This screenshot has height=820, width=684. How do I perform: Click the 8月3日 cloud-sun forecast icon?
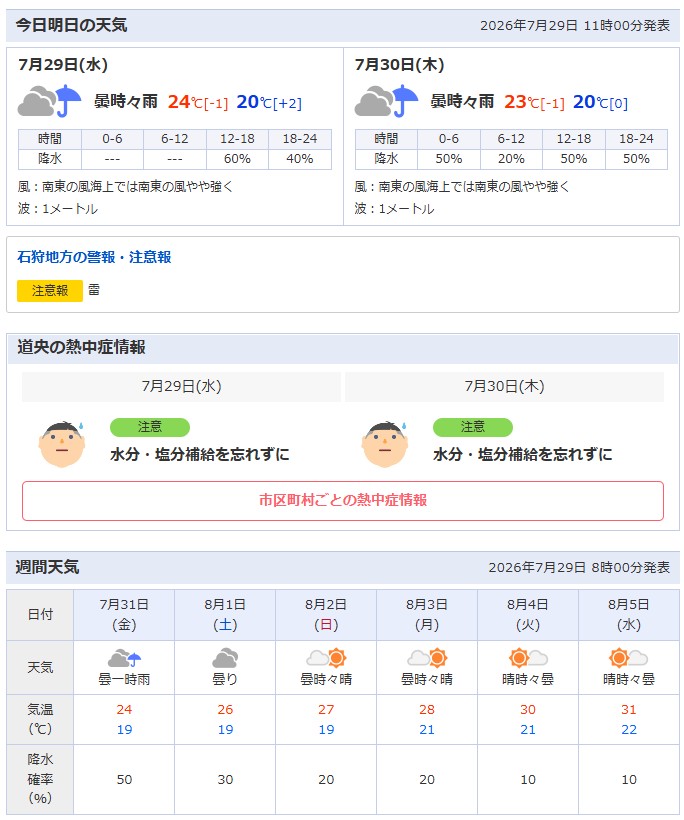coord(427,658)
